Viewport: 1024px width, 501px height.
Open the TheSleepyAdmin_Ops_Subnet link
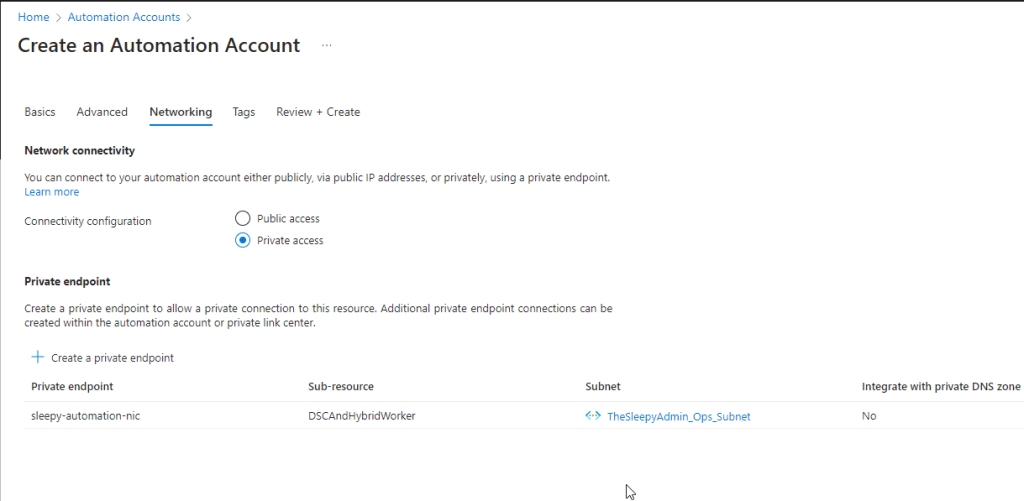click(678, 417)
